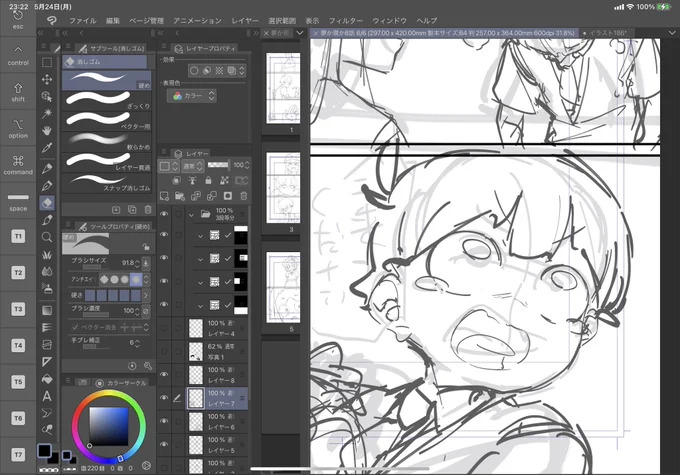Select the Figure ruler tool

(x=47, y=362)
